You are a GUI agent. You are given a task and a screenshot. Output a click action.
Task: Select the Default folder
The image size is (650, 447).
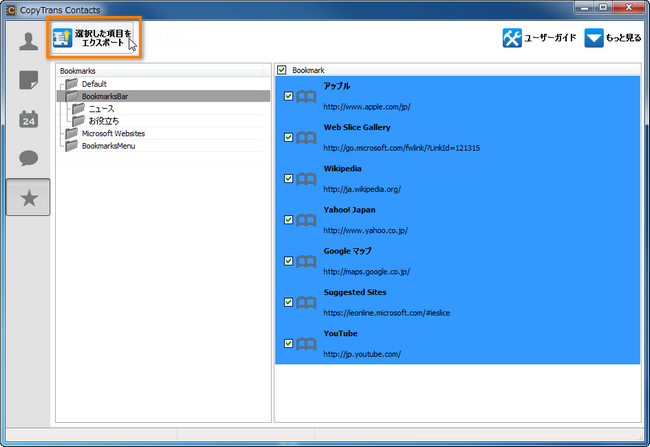coord(163,84)
